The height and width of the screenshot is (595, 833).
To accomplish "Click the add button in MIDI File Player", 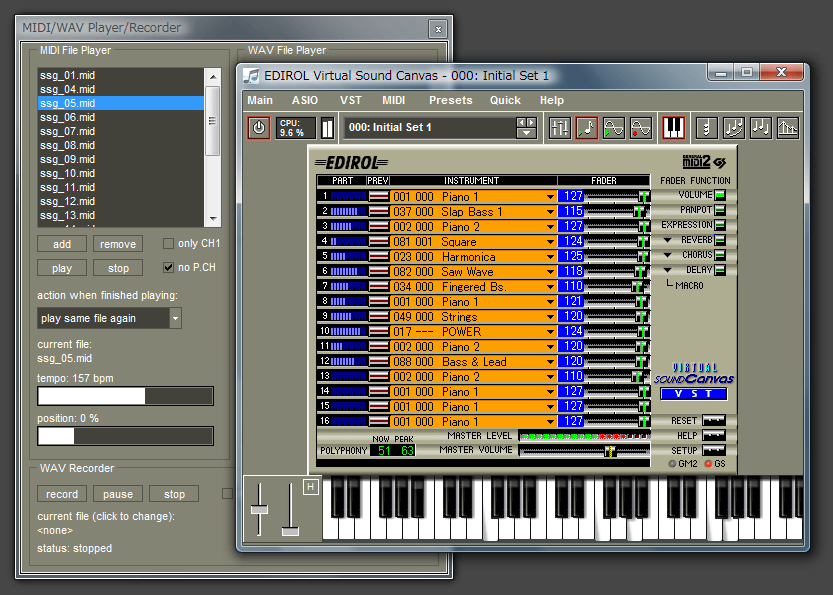I will [x=62, y=244].
